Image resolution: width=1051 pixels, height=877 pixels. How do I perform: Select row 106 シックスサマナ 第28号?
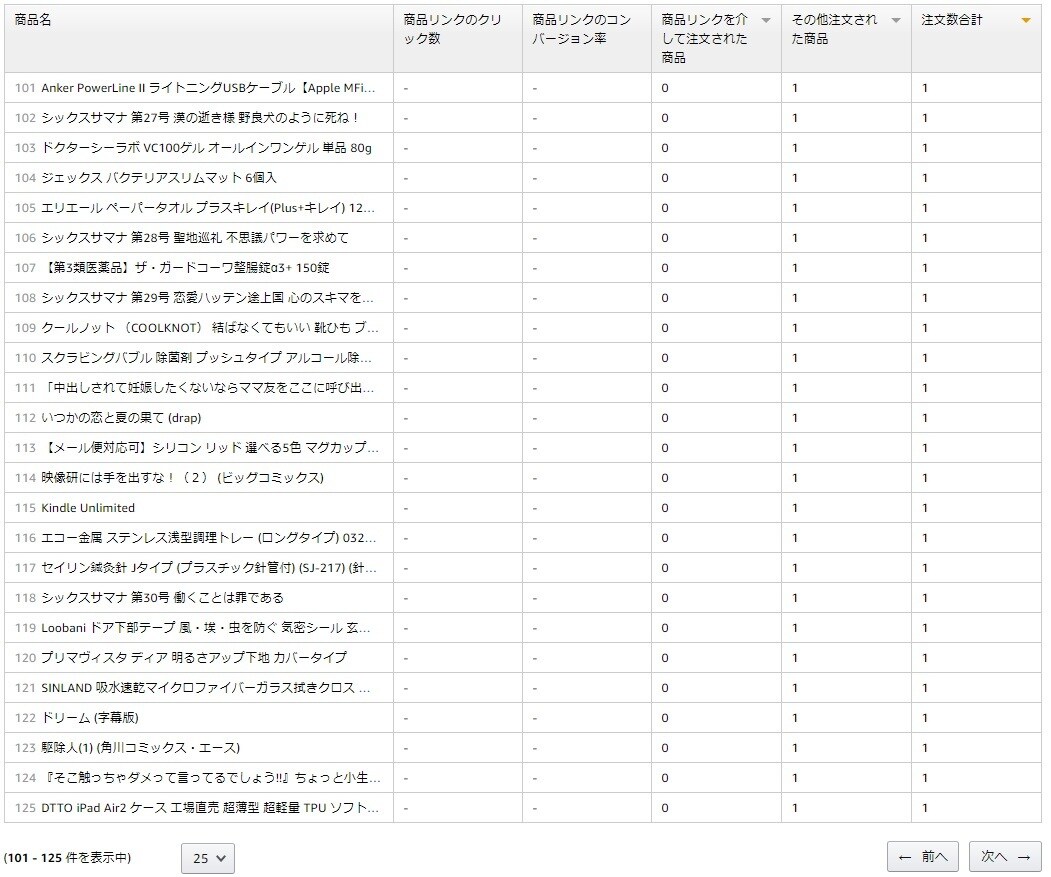click(x=523, y=238)
